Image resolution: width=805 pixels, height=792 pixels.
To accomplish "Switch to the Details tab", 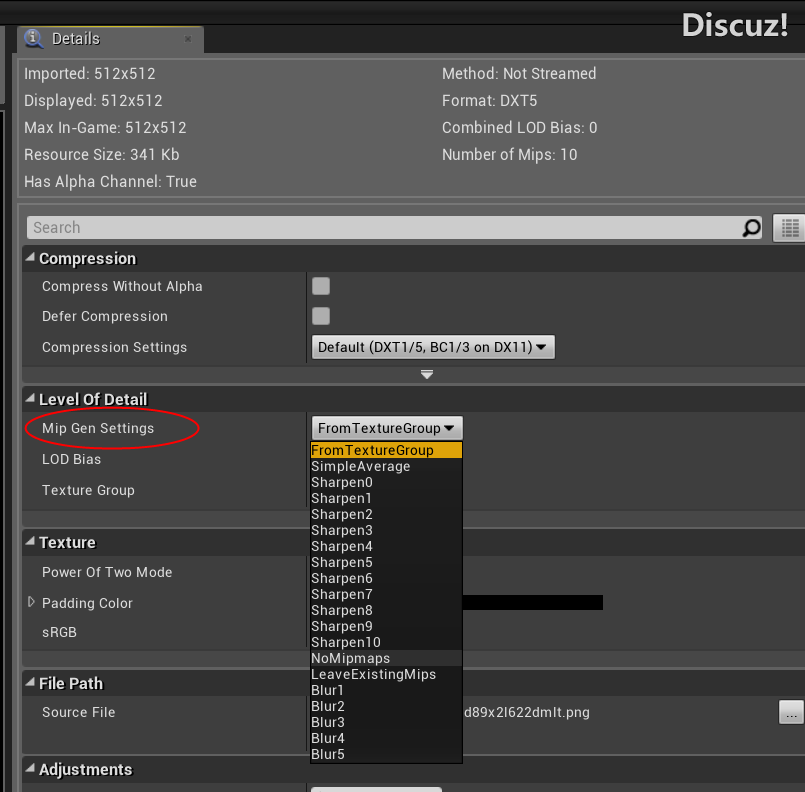I will 75,39.
